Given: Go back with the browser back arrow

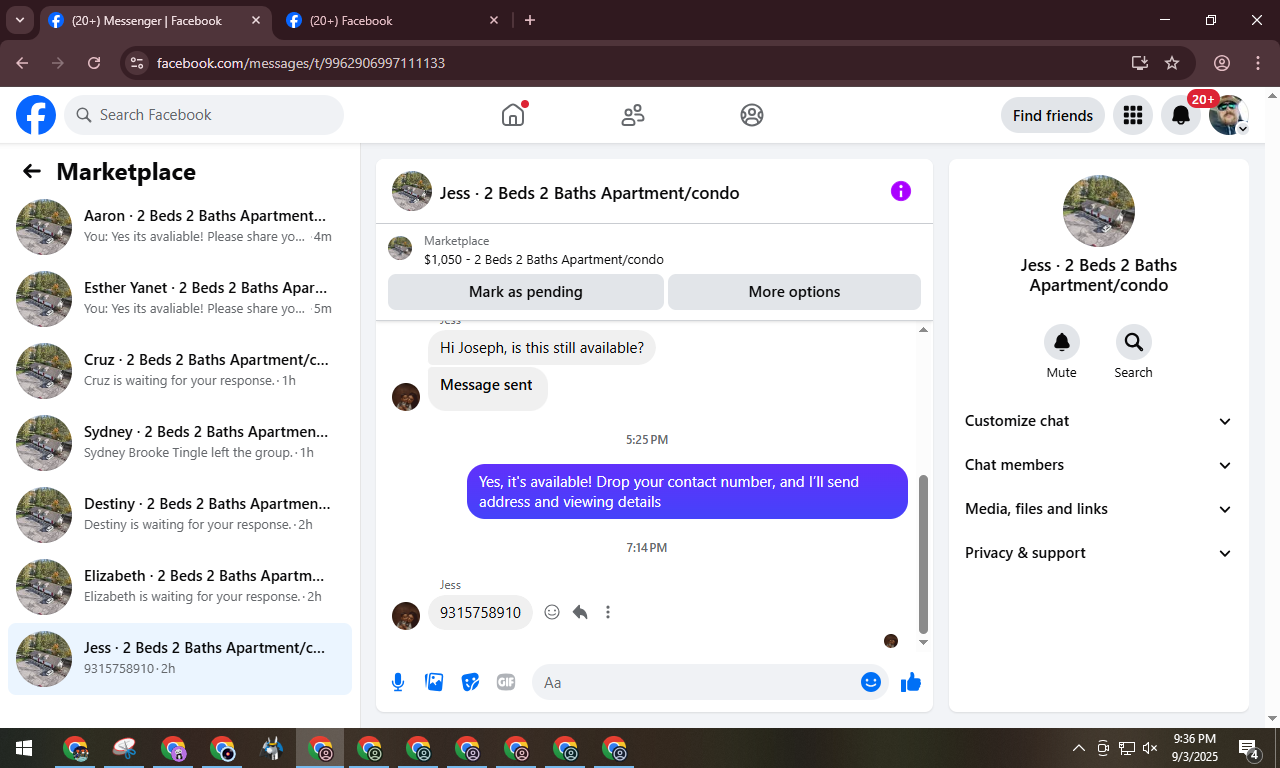Looking at the screenshot, I should 22,63.
